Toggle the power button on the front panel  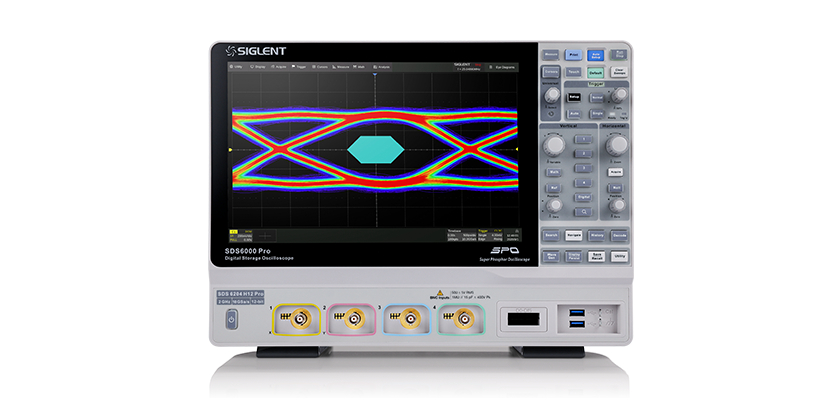pos(231,320)
